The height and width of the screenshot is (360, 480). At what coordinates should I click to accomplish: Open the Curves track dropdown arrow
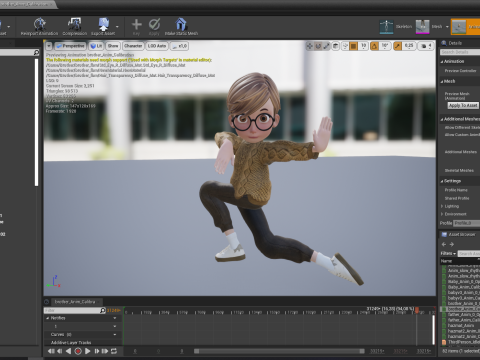pos(115,334)
